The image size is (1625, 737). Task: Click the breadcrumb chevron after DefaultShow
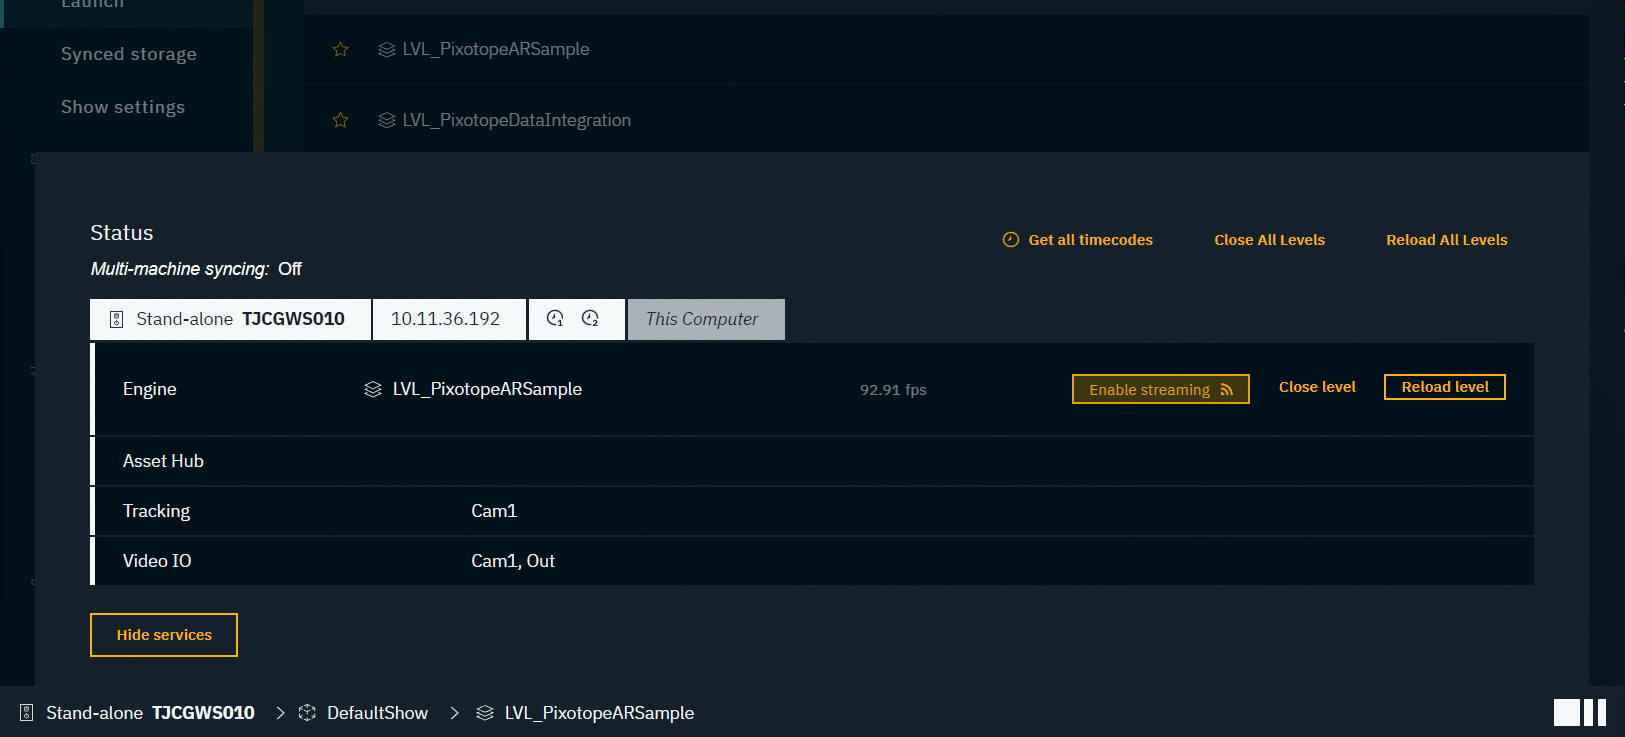point(454,713)
